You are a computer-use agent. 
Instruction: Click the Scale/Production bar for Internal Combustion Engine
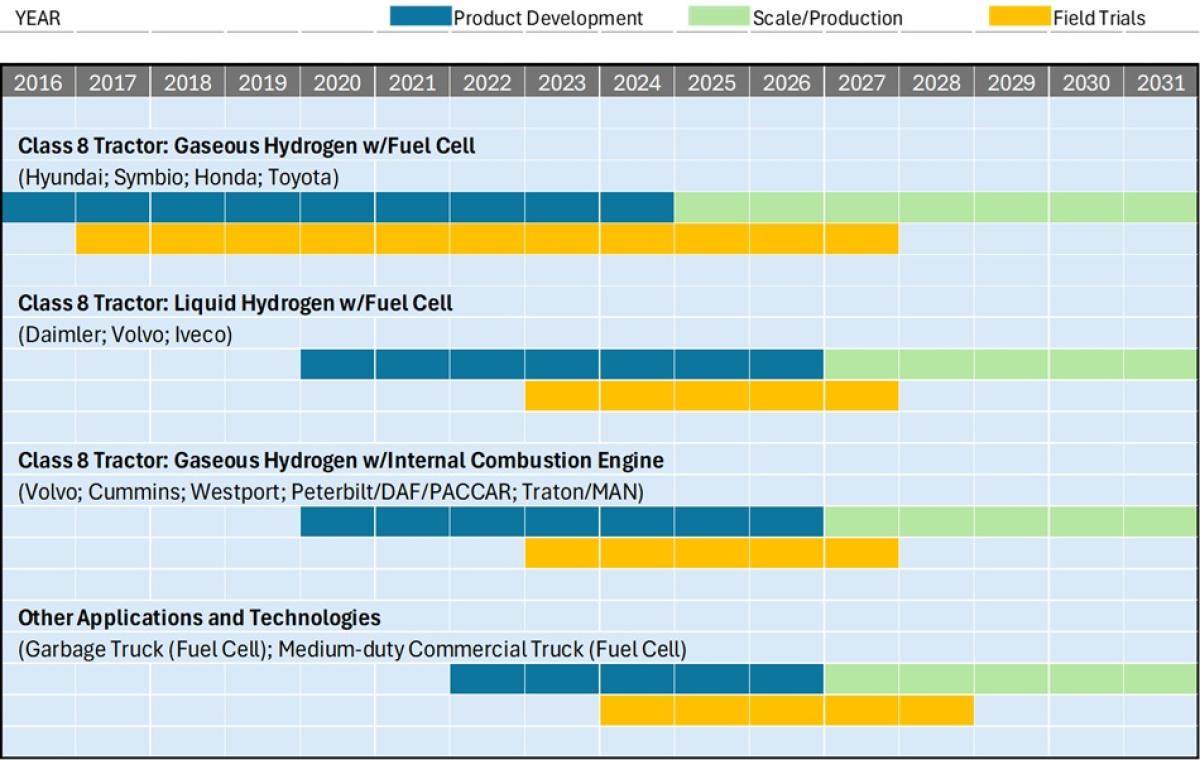click(1010, 521)
